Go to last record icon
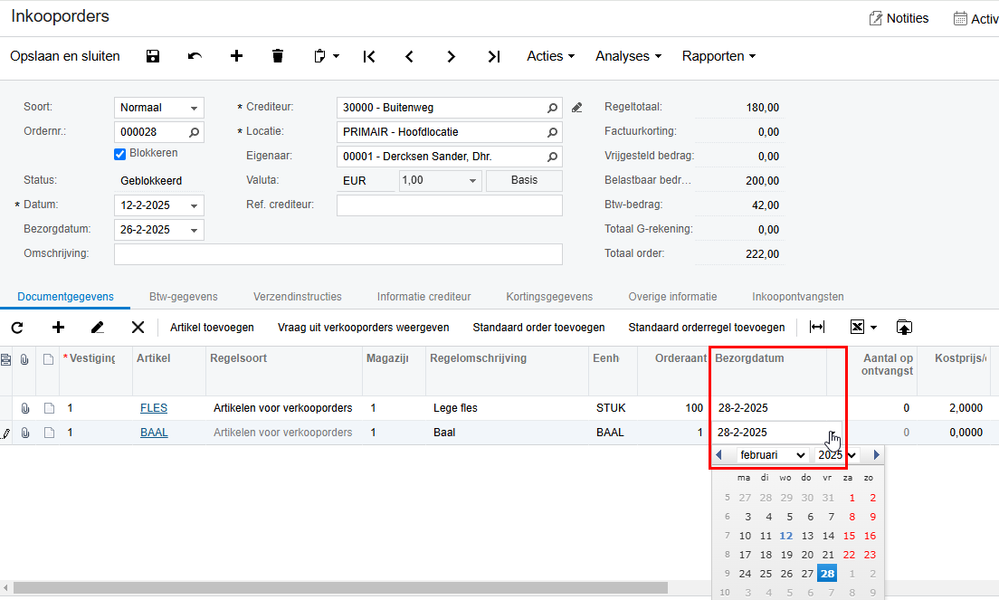This screenshot has width=999, height=600. [494, 57]
